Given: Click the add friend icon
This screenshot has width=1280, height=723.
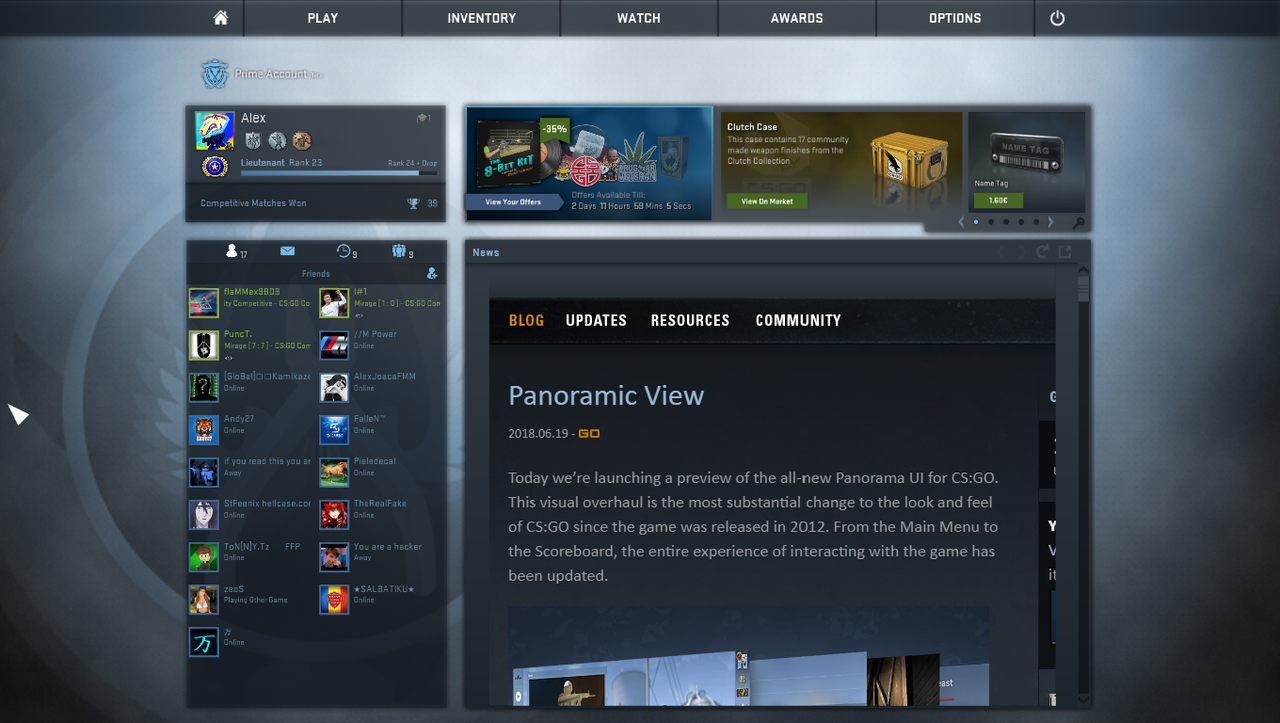Looking at the screenshot, I should pyautogui.click(x=432, y=273).
